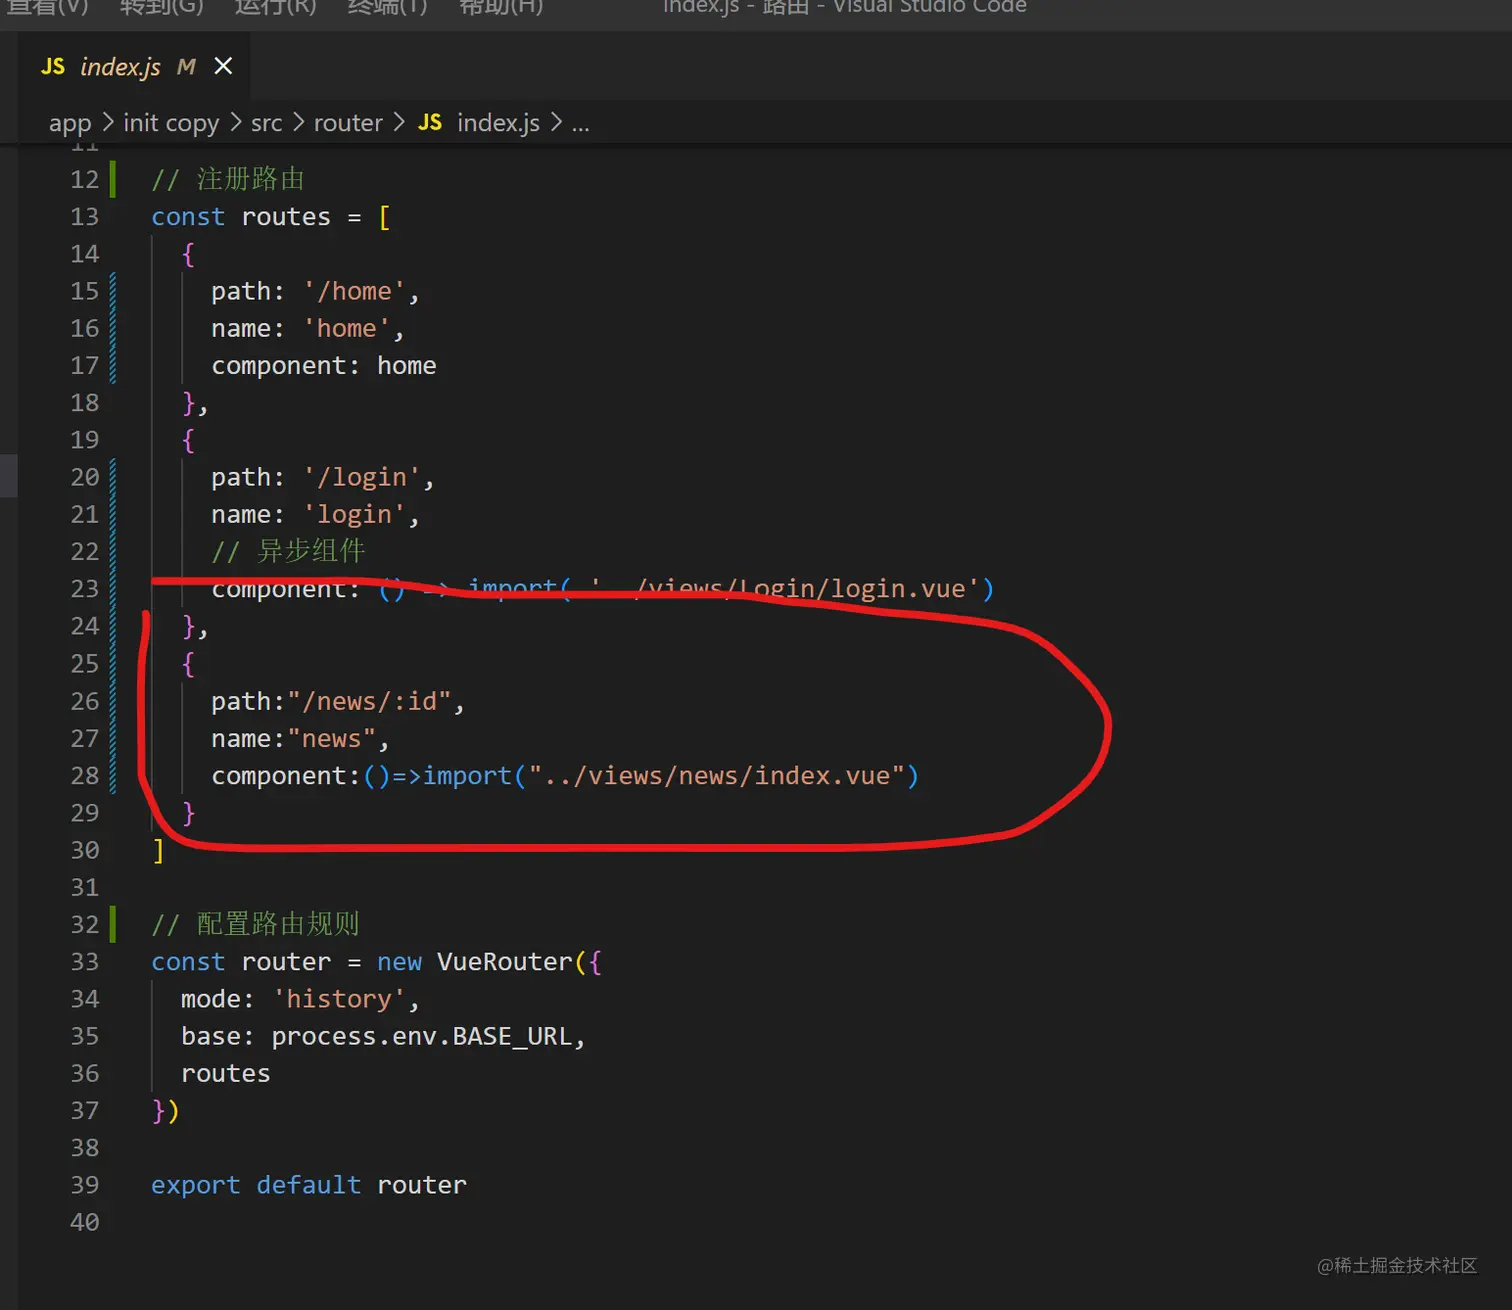Place cursor on the '// 配置路由规则' comment
This screenshot has height=1310, width=1512.
255,924
